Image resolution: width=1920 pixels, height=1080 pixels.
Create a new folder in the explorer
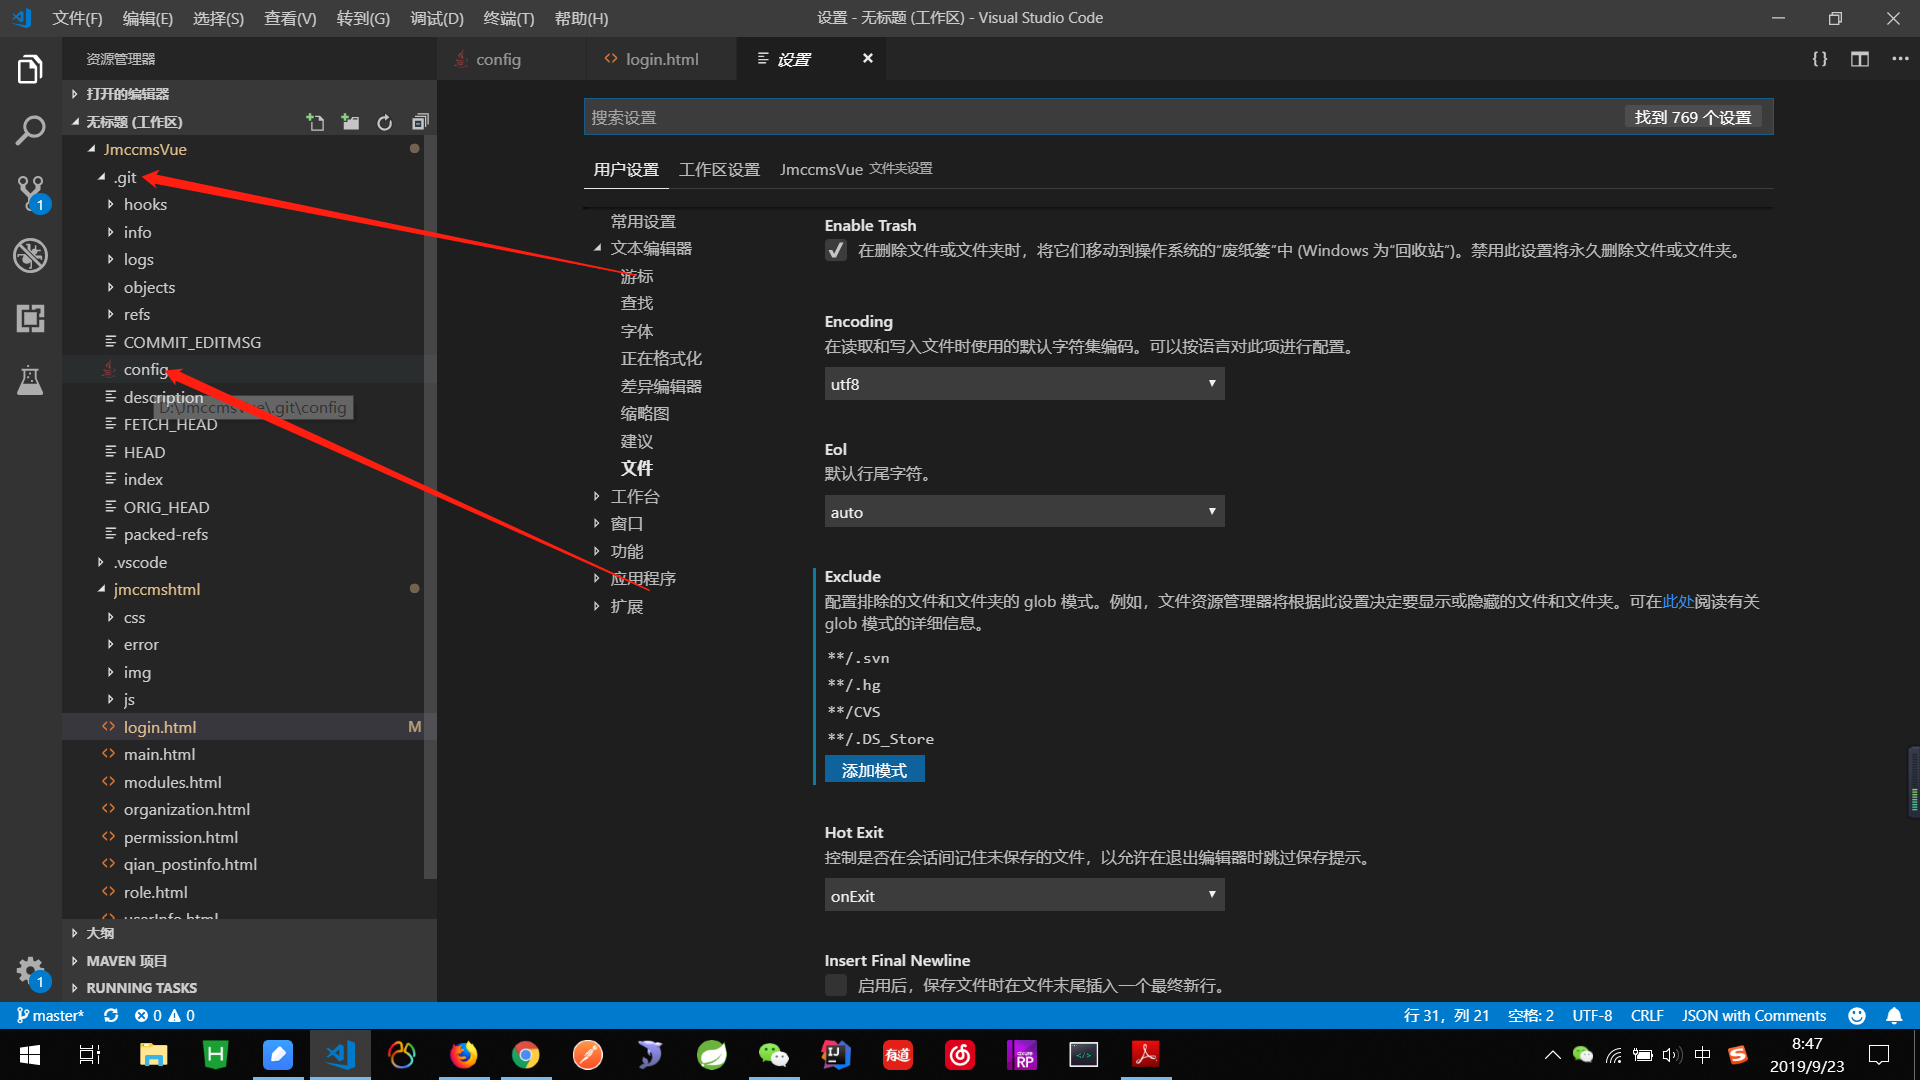coord(350,121)
